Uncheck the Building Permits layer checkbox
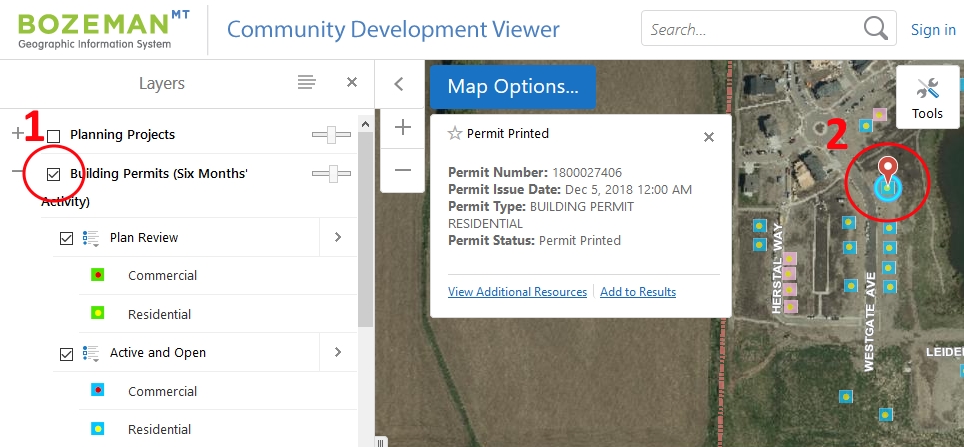Viewport: 964px width, 447px height. point(54,174)
